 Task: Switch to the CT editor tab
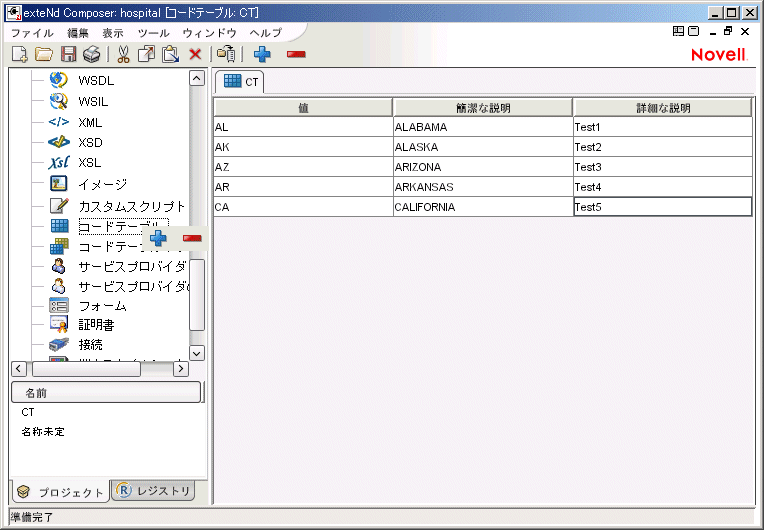240,82
